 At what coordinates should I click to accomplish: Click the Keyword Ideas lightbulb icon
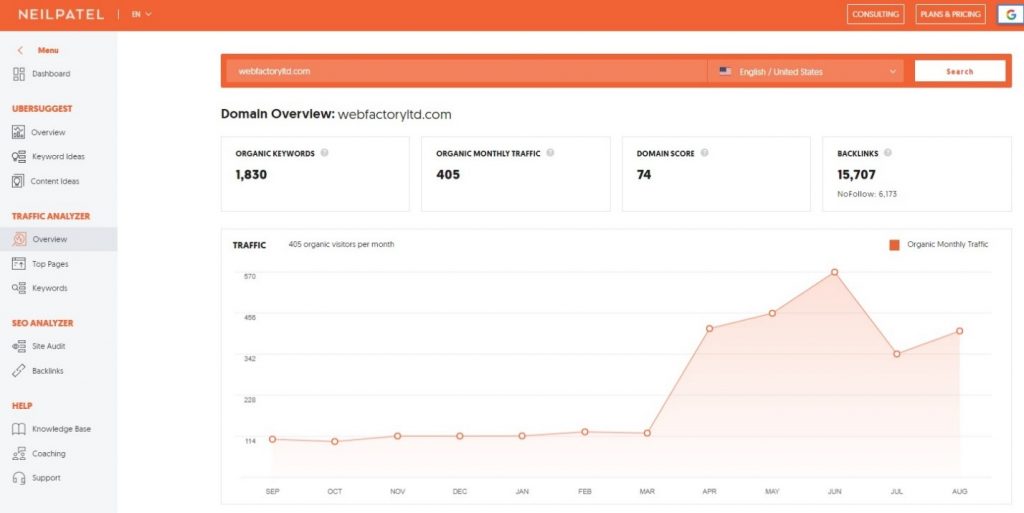coord(19,157)
